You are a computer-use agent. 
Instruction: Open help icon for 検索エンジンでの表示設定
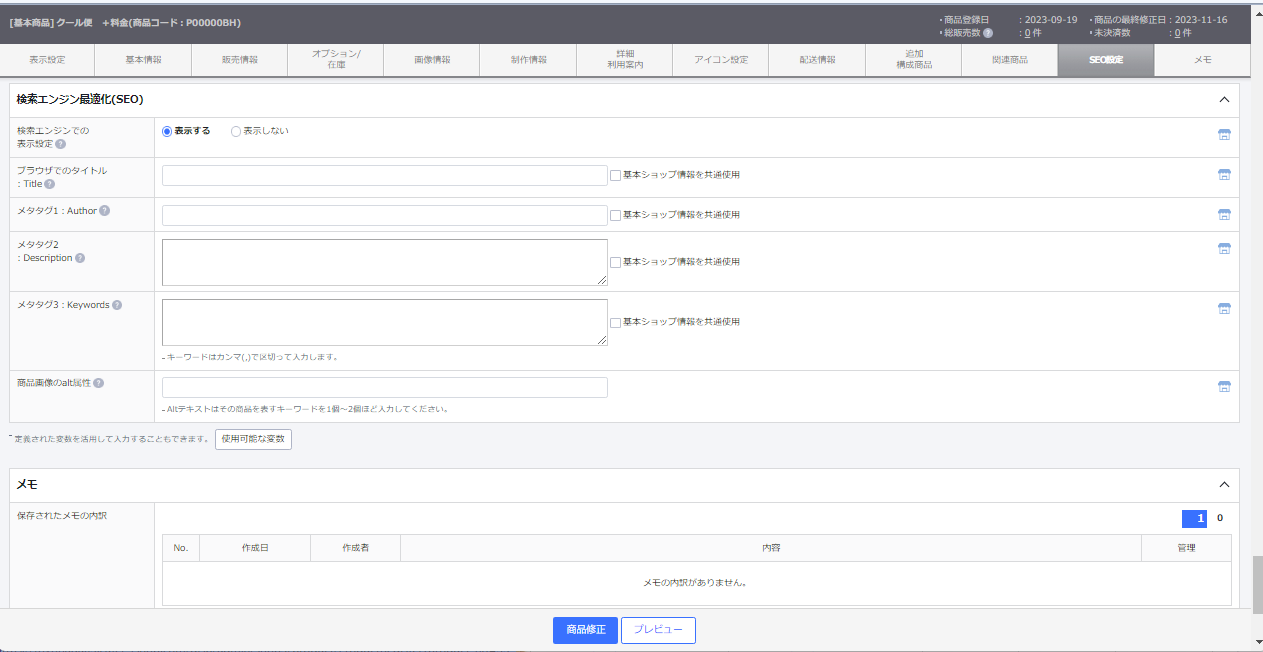coord(61,144)
